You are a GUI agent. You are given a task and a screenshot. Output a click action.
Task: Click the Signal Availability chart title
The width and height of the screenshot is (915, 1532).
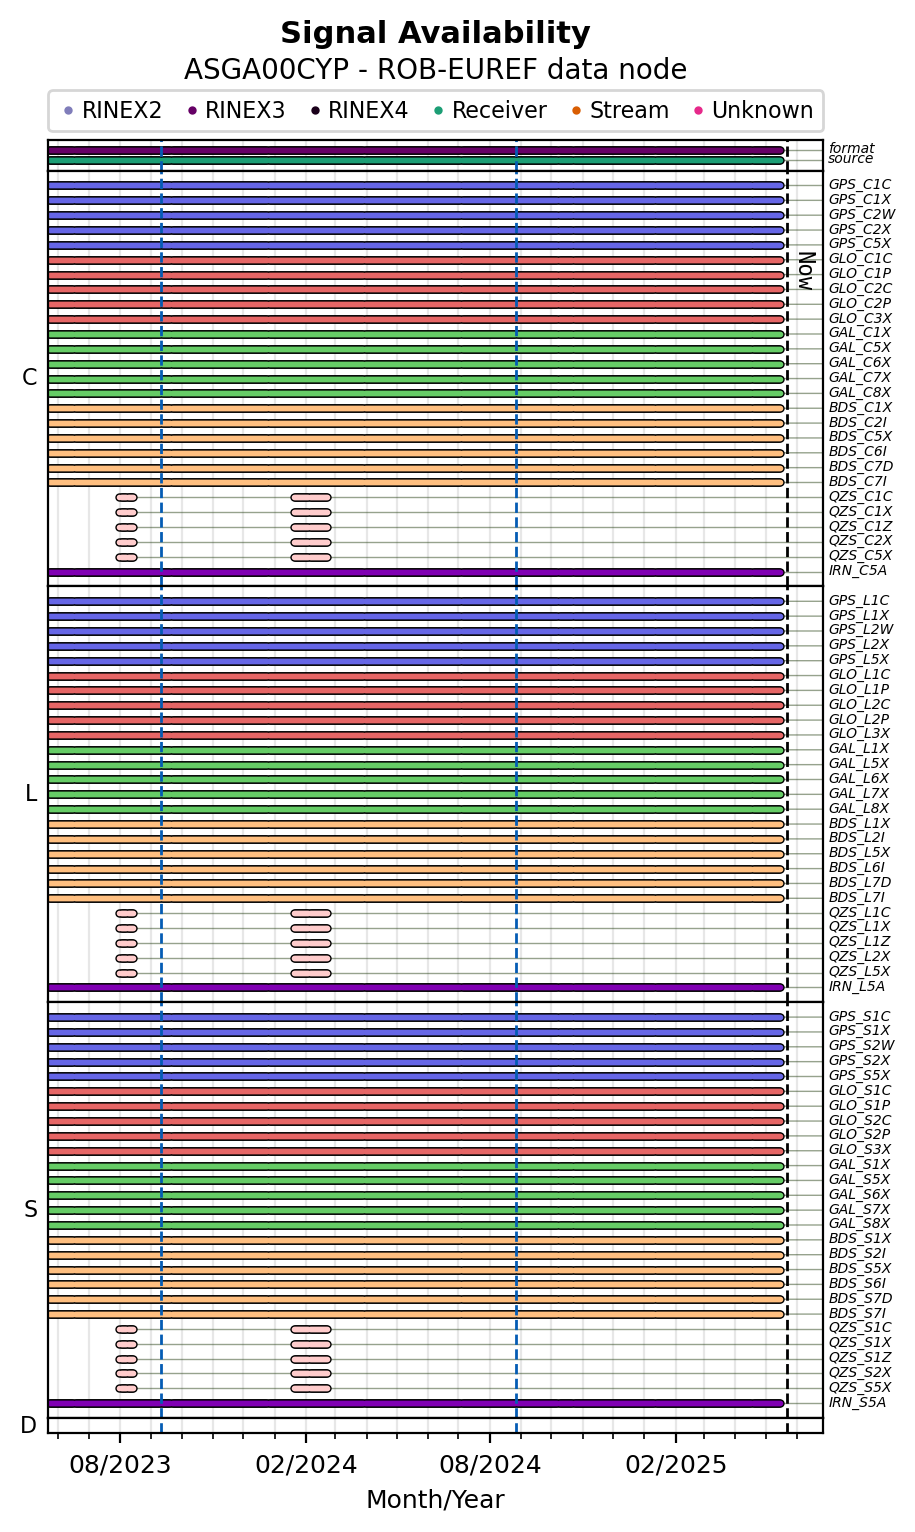pos(435,34)
